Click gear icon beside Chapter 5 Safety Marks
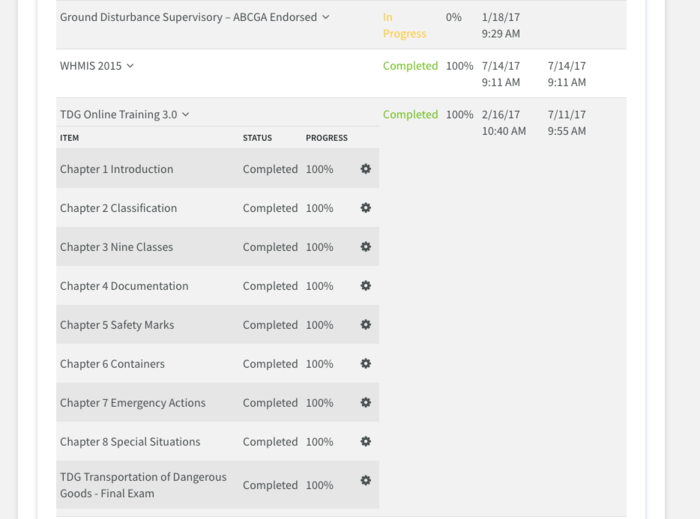The width and height of the screenshot is (700, 519). [x=366, y=324]
